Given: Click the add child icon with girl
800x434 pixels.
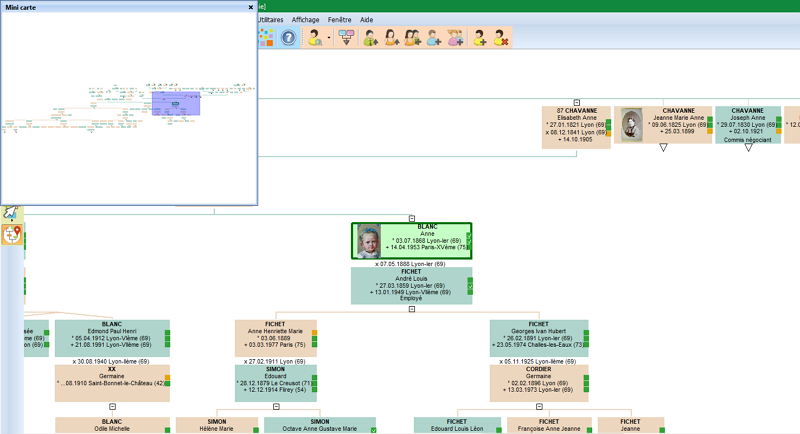Looking at the screenshot, I should point(456,38).
